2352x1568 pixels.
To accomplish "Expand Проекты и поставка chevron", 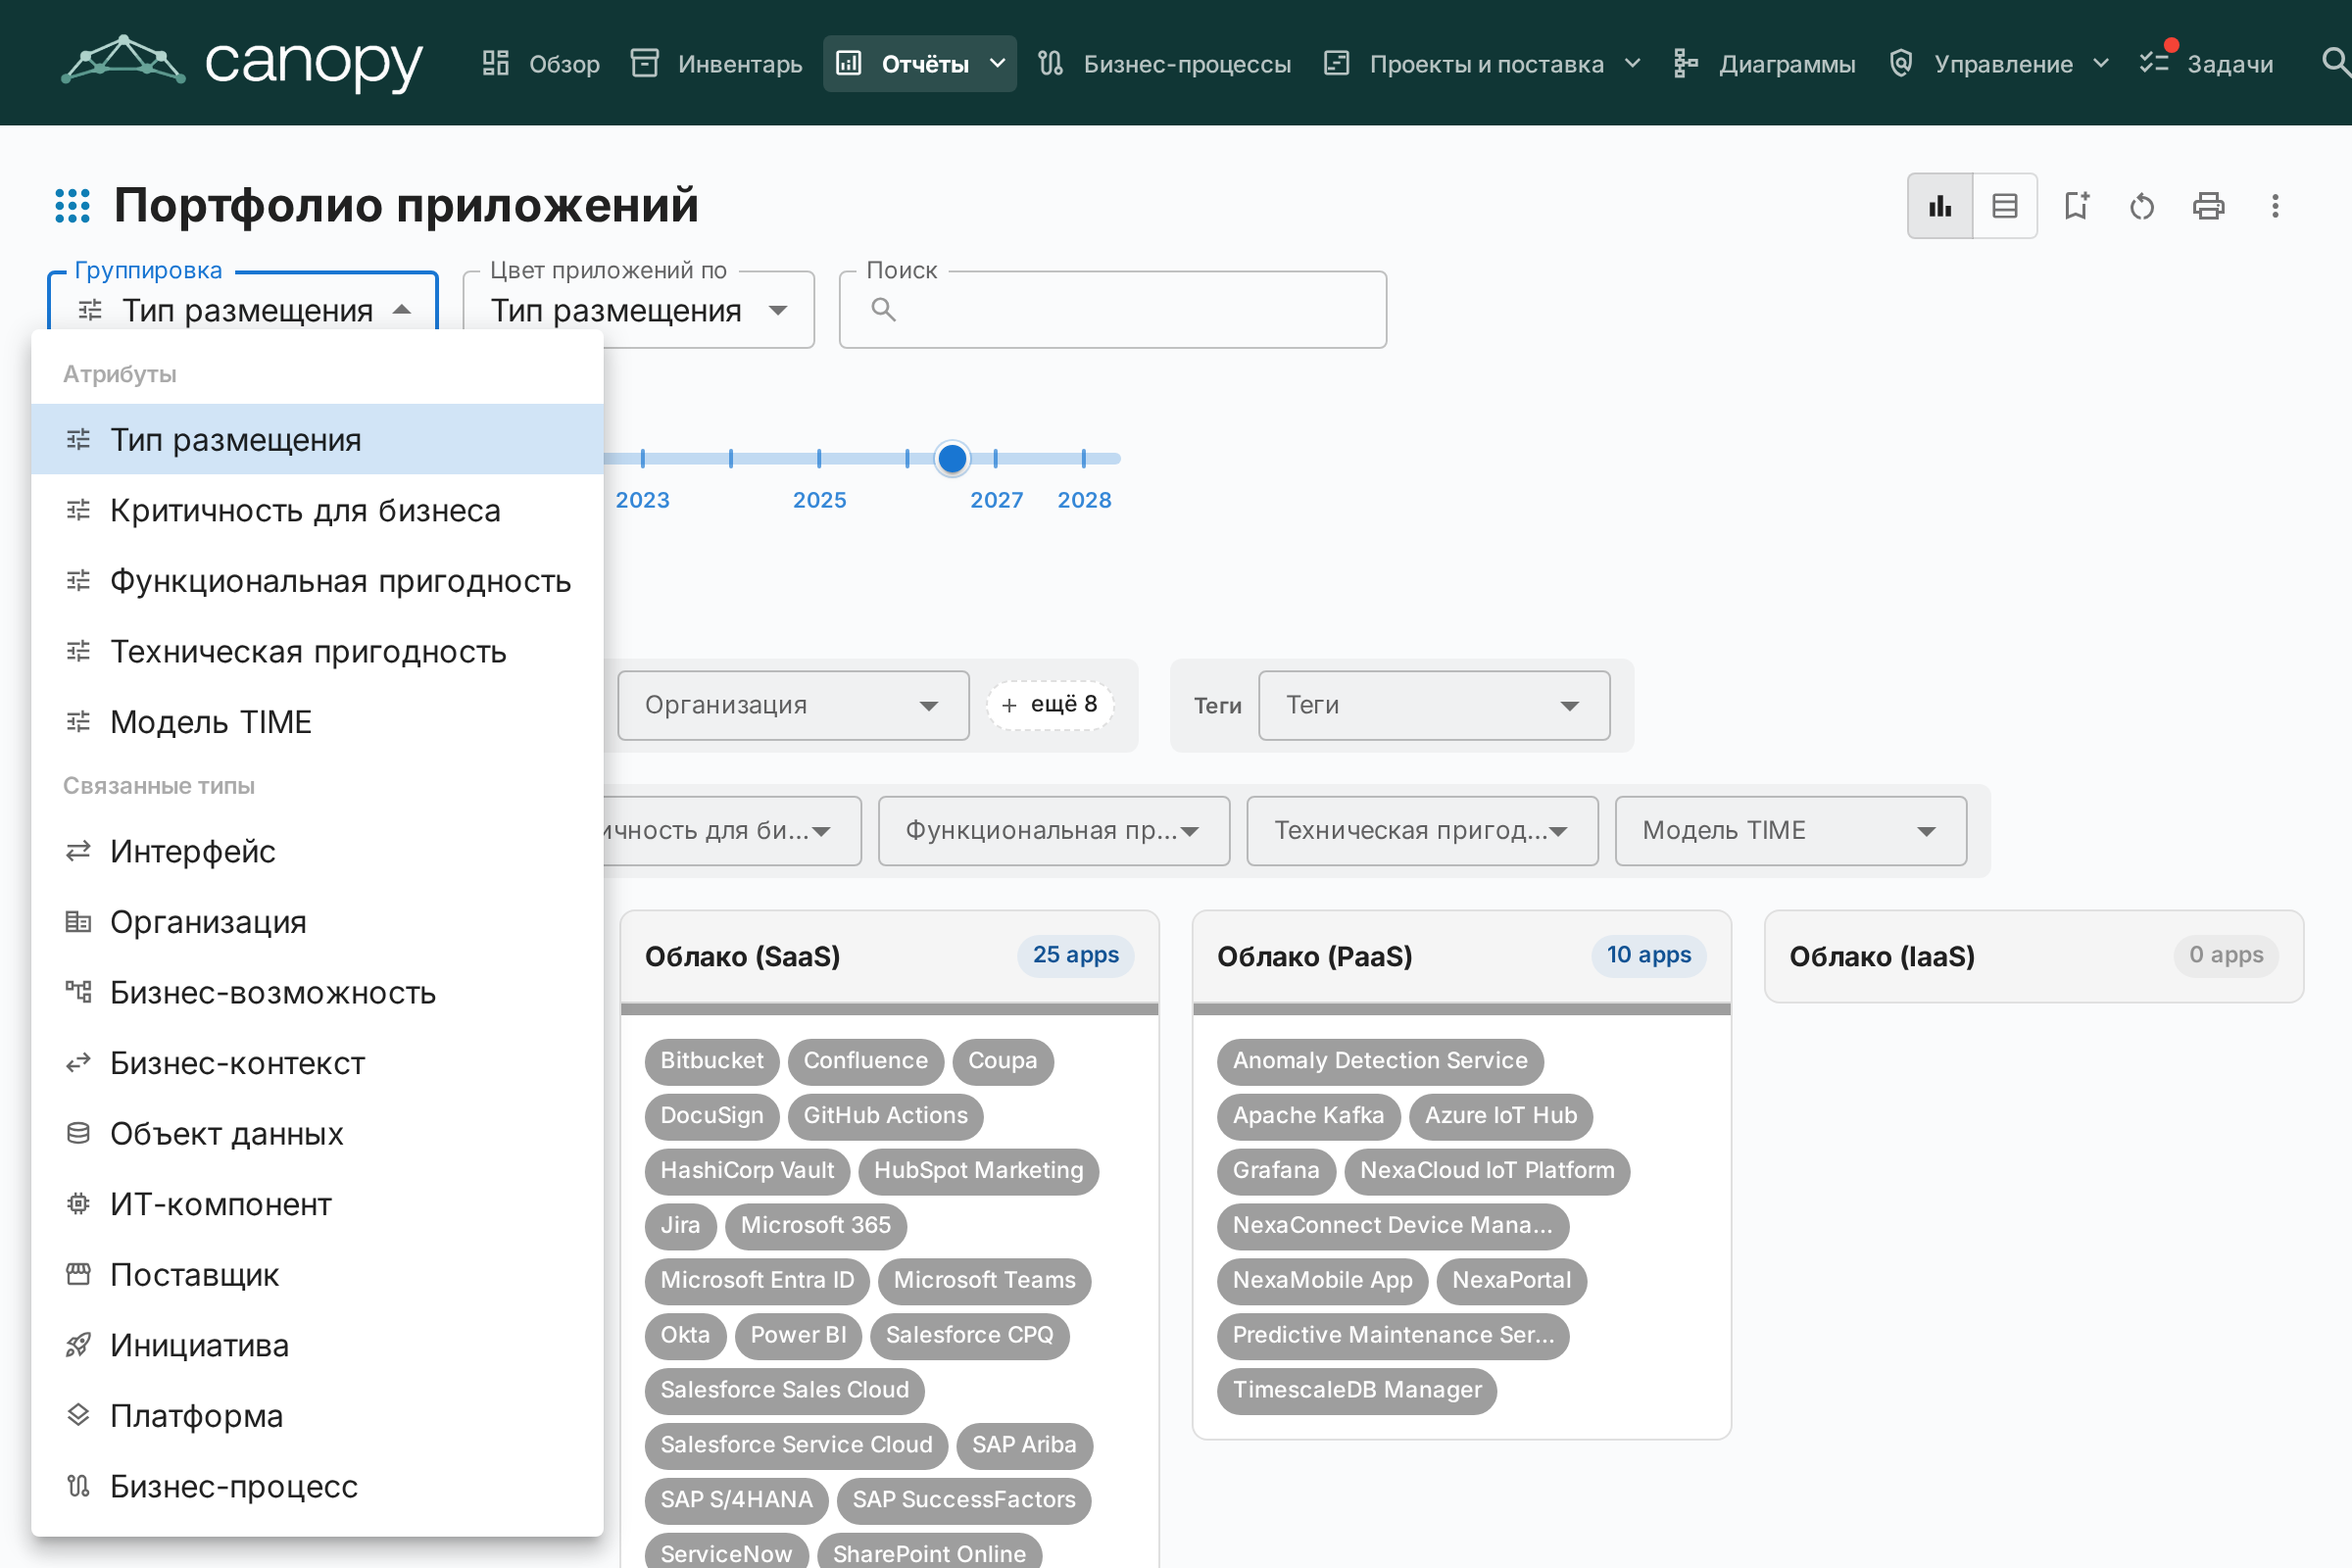I will click(1632, 63).
